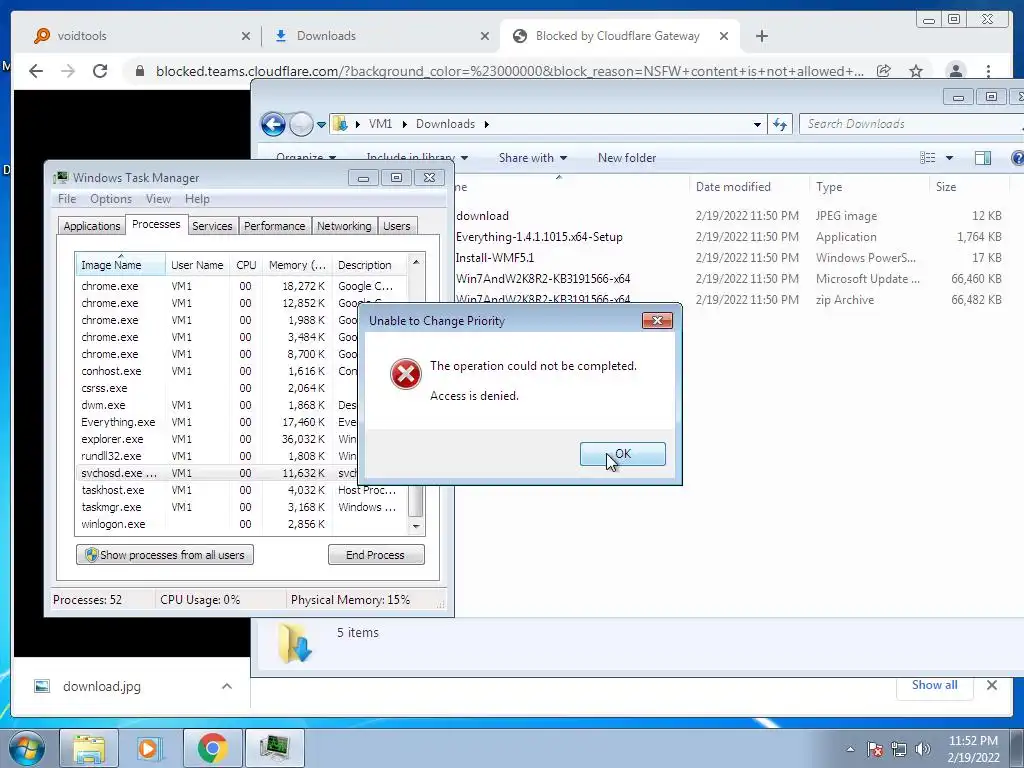Sort processes by Image Name column
The height and width of the screenshot is (768, 1024).
pos(120,264)
